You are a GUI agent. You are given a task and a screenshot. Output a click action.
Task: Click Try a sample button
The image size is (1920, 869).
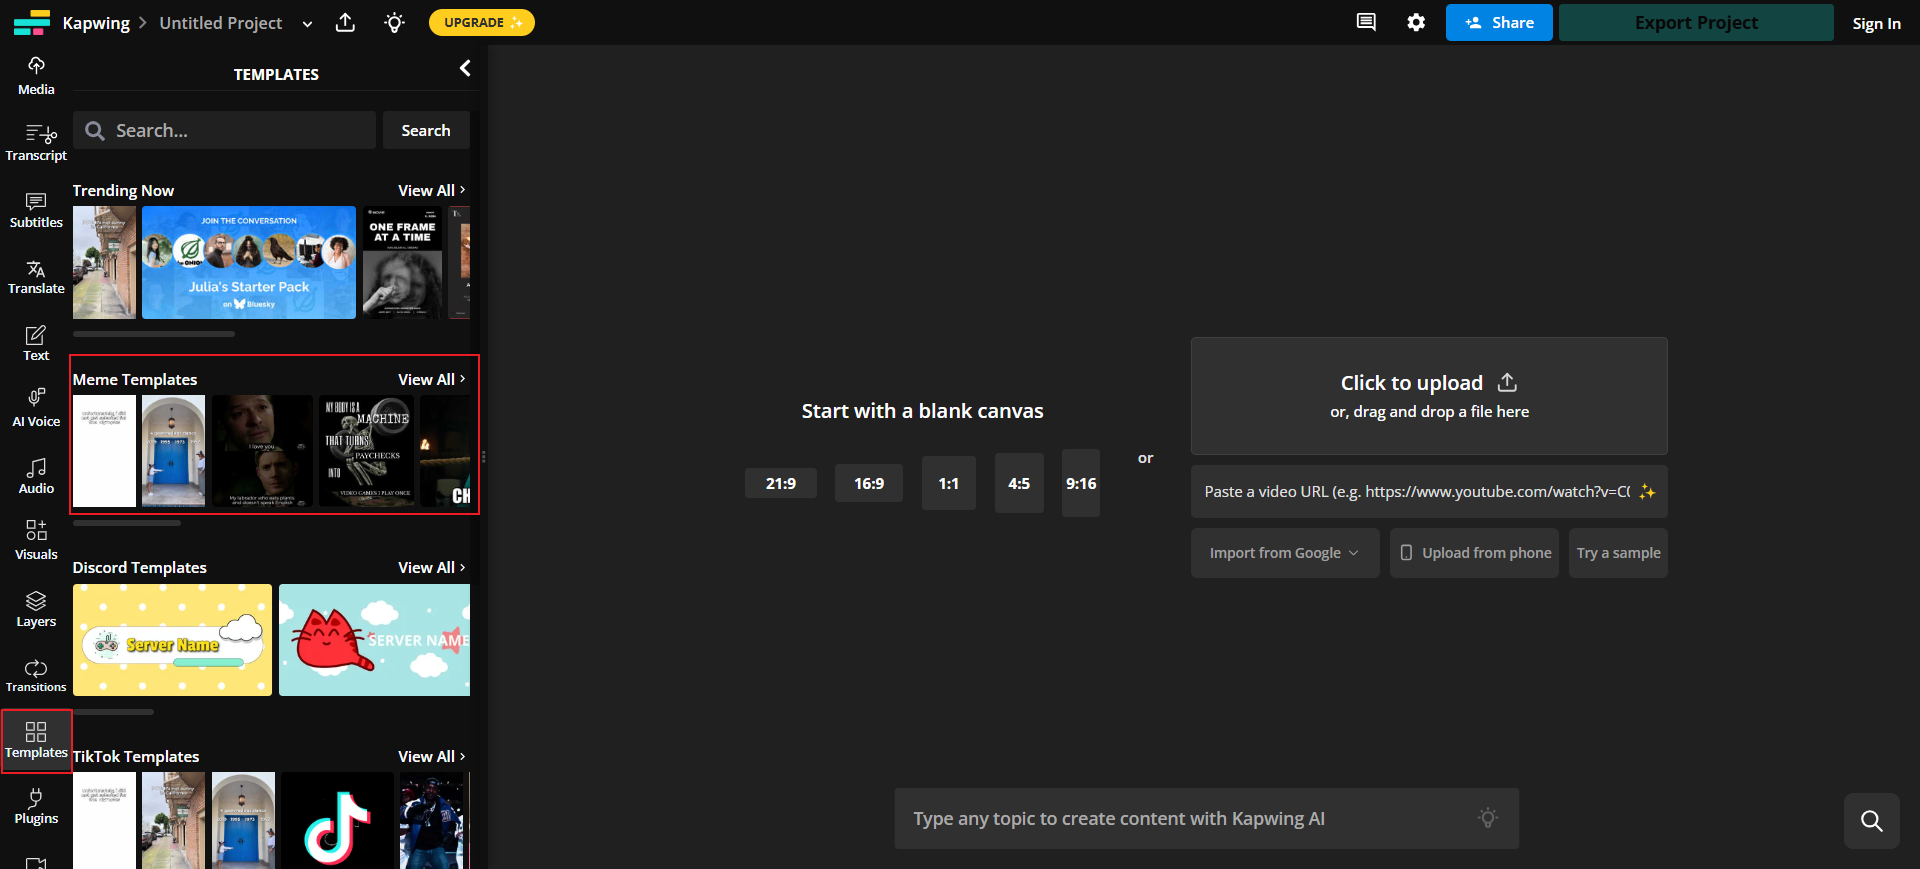pos(1618,553)
